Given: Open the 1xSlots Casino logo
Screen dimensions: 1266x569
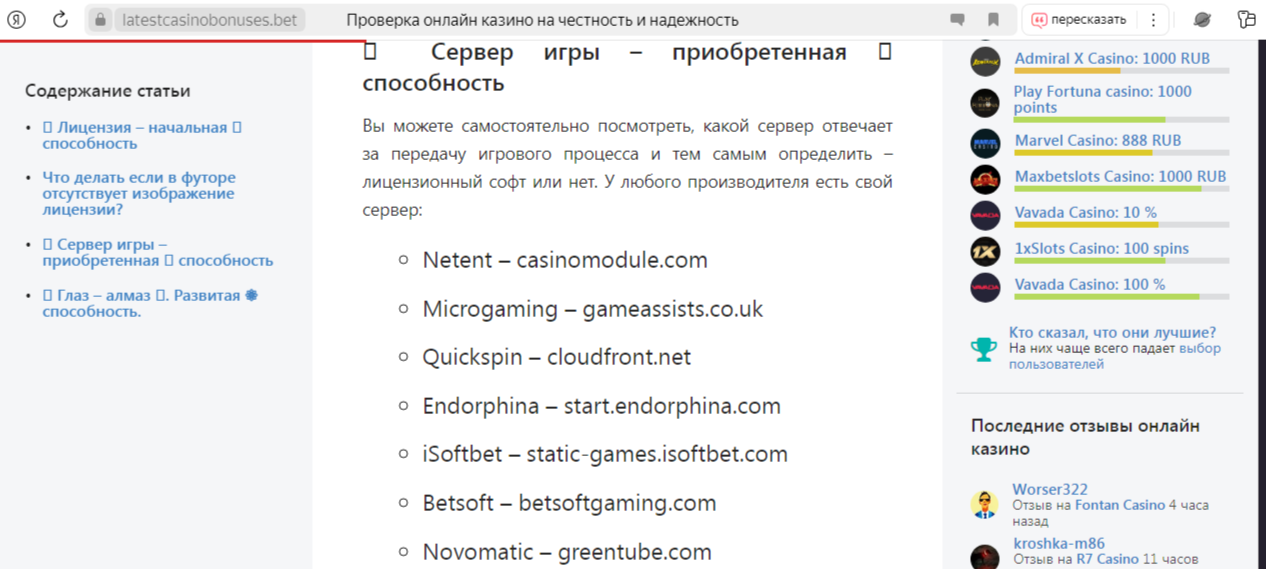Looking at the screenshot, I should pos(985,251).
